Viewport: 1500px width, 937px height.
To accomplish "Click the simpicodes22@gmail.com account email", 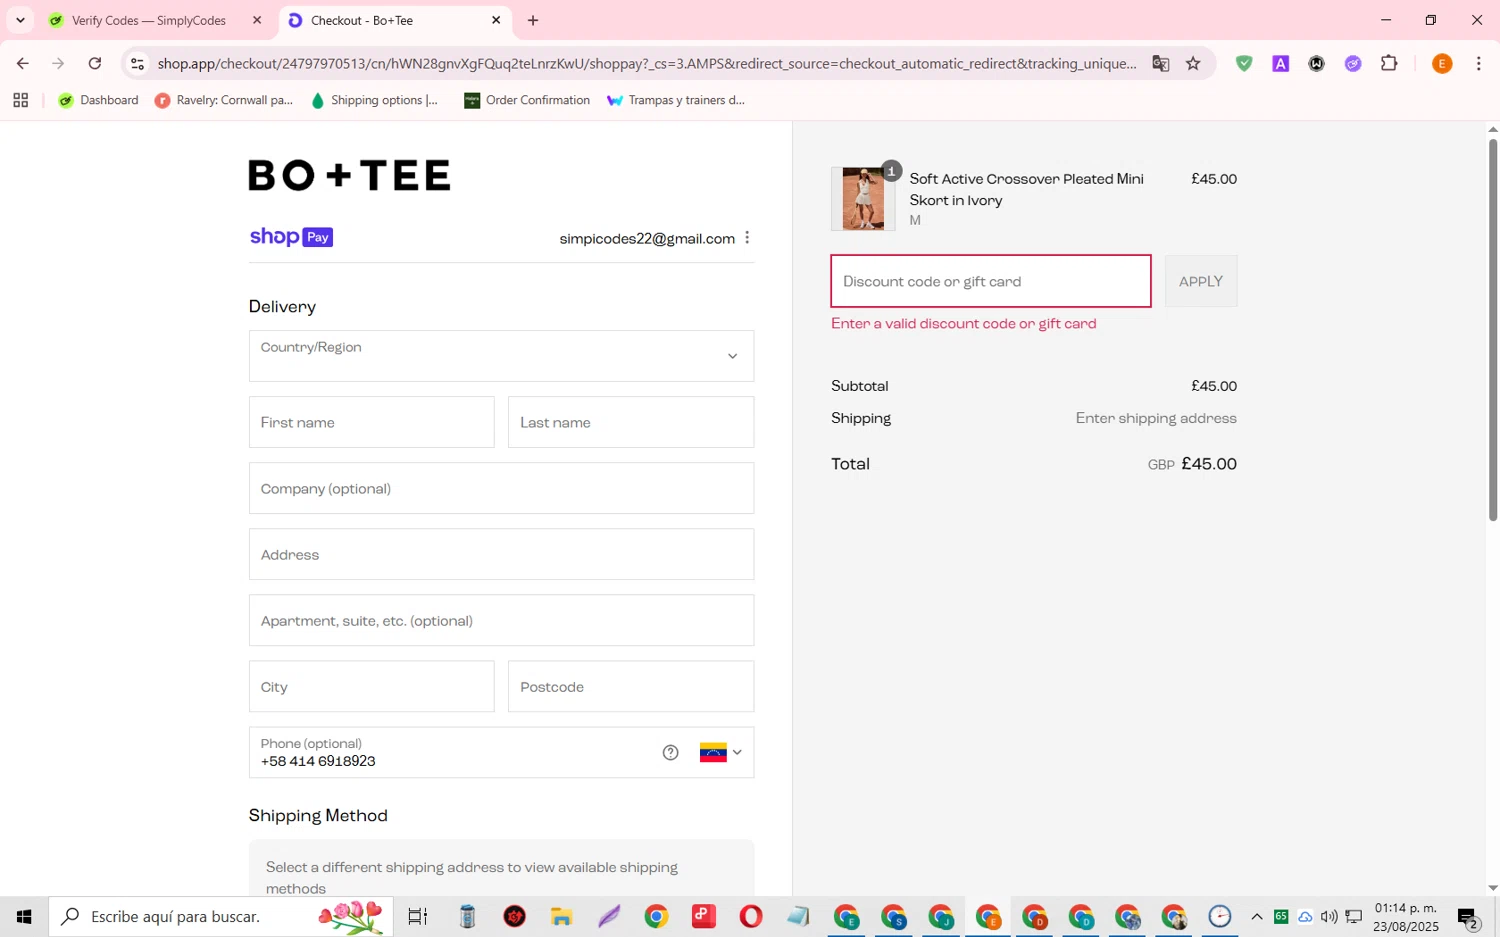I will pyautogui.click(x=647, y=238).
